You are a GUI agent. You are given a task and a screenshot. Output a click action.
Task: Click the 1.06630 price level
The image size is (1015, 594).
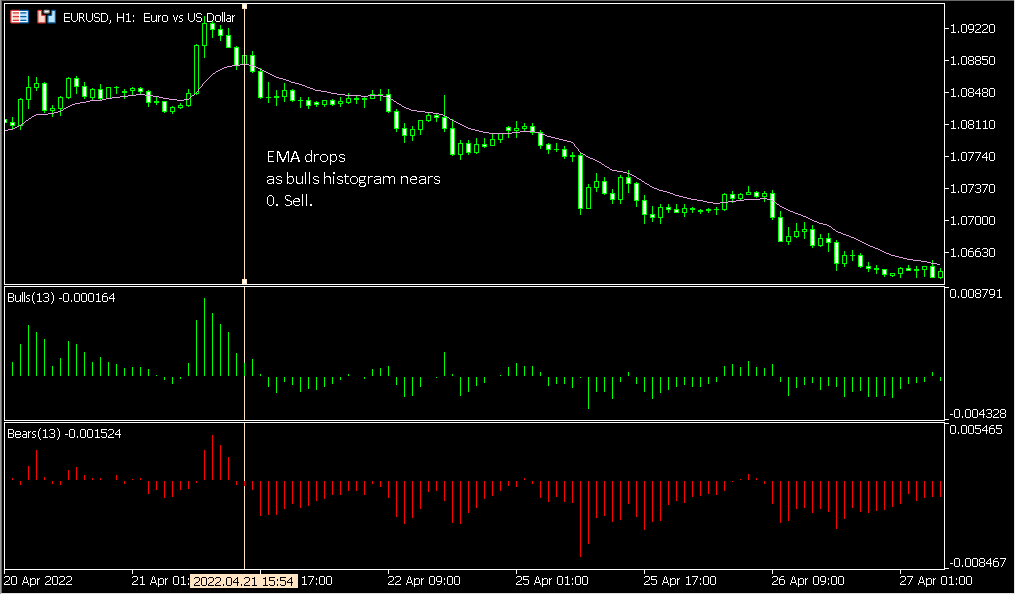tap(972, 252)
